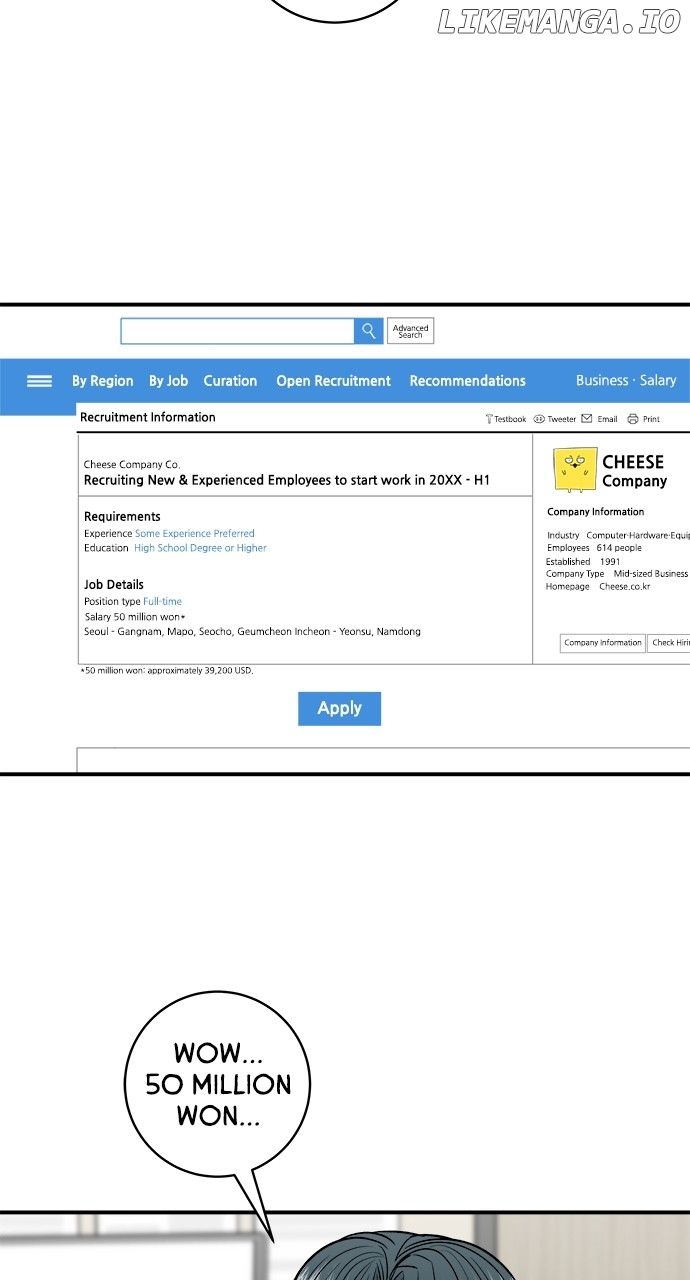Select the By Region menu item
This screenshot has width=690, height=1280.
coord(102,381)
